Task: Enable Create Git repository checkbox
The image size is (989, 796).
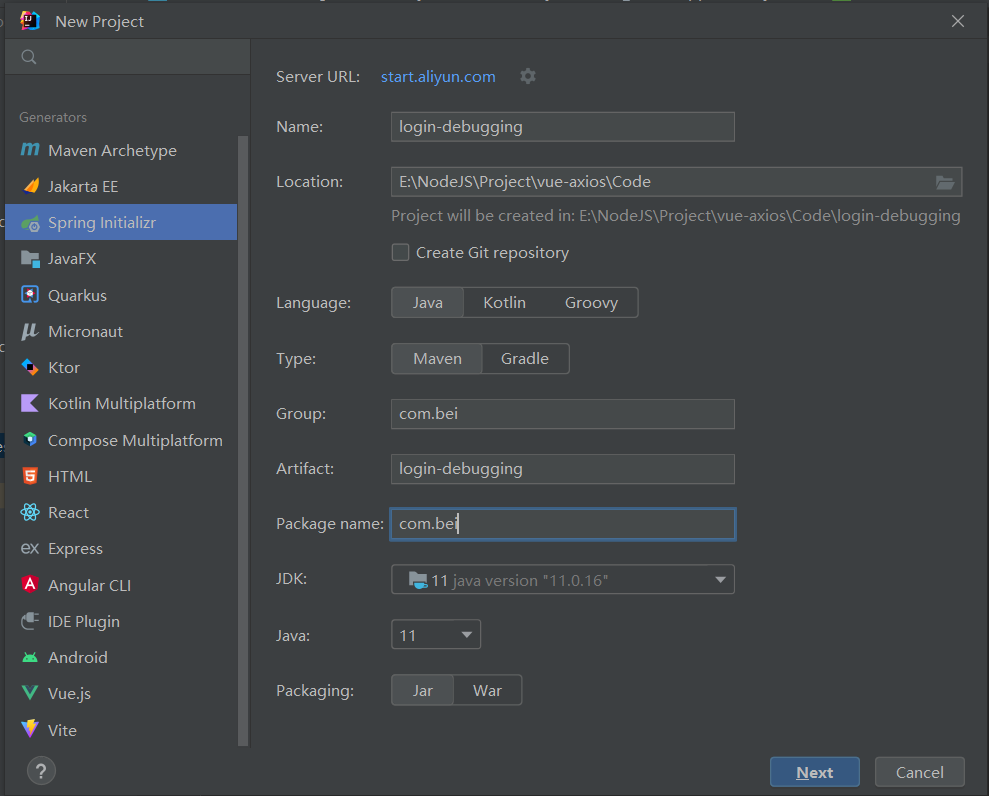Action: [400, 253]
